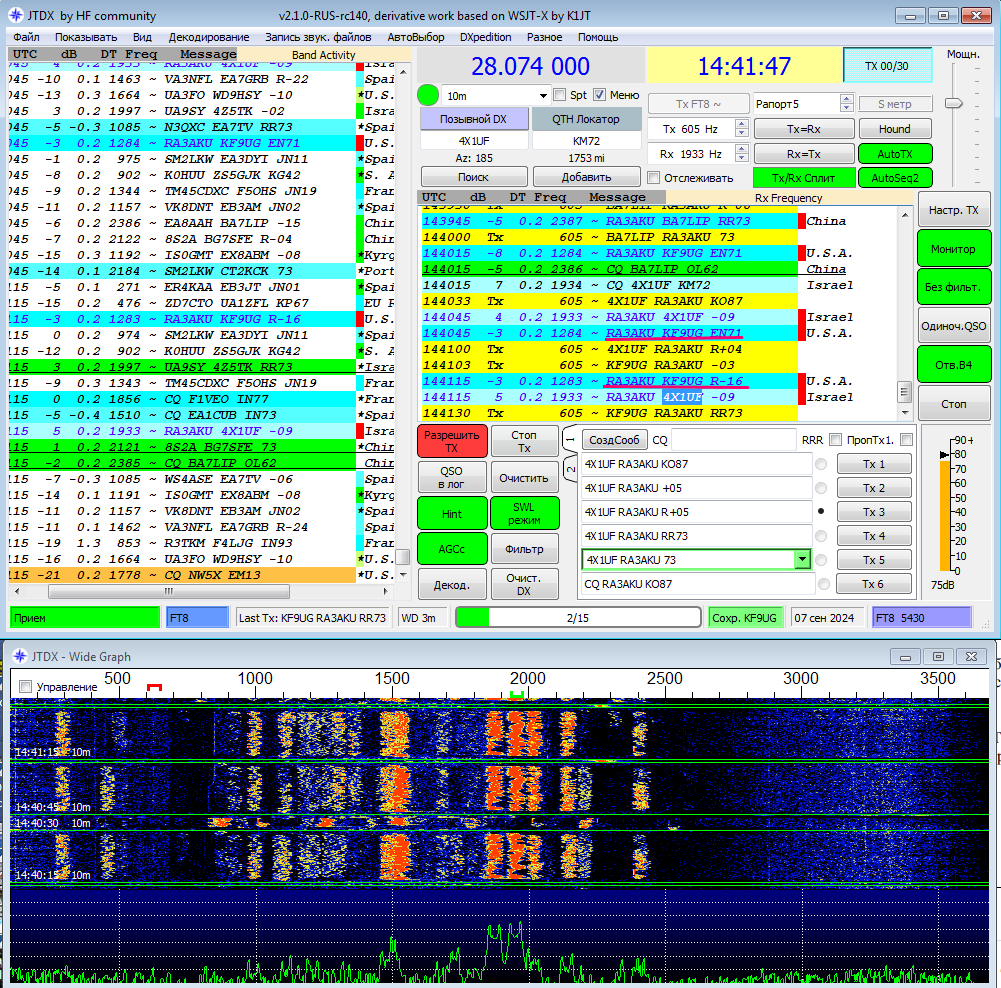Open the DXpedition menu

point(485,37)
